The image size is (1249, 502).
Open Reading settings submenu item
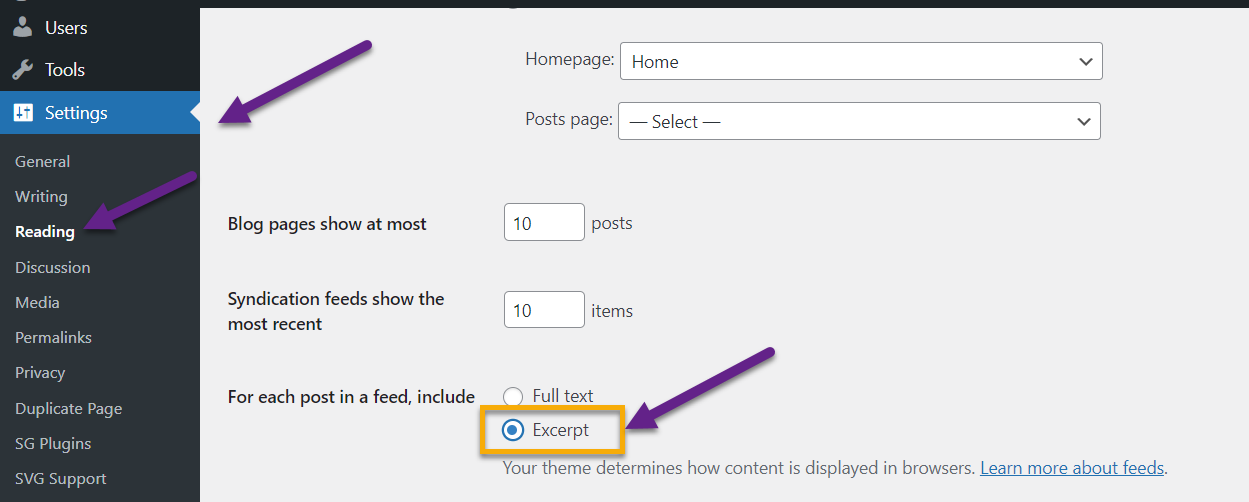click(45, 231)
